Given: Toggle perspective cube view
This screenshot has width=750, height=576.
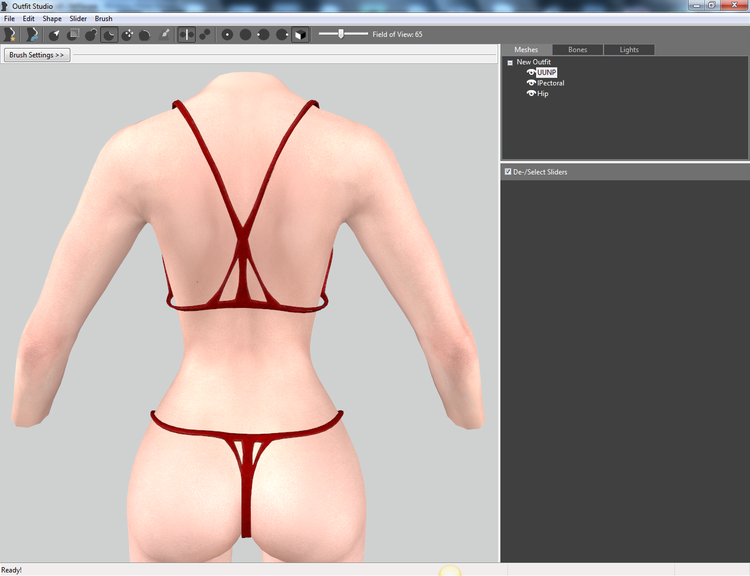Looking at the screenshot, I should point(300,34).
